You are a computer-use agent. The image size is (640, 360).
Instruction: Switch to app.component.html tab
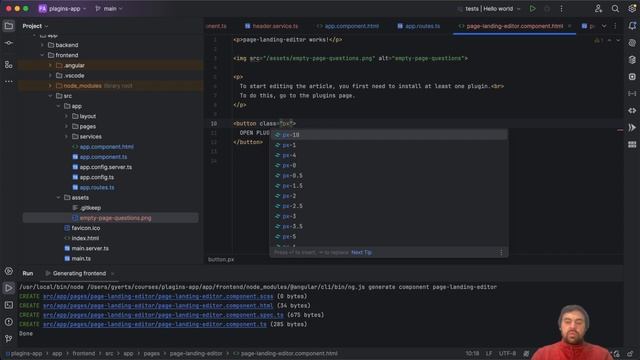348,26
